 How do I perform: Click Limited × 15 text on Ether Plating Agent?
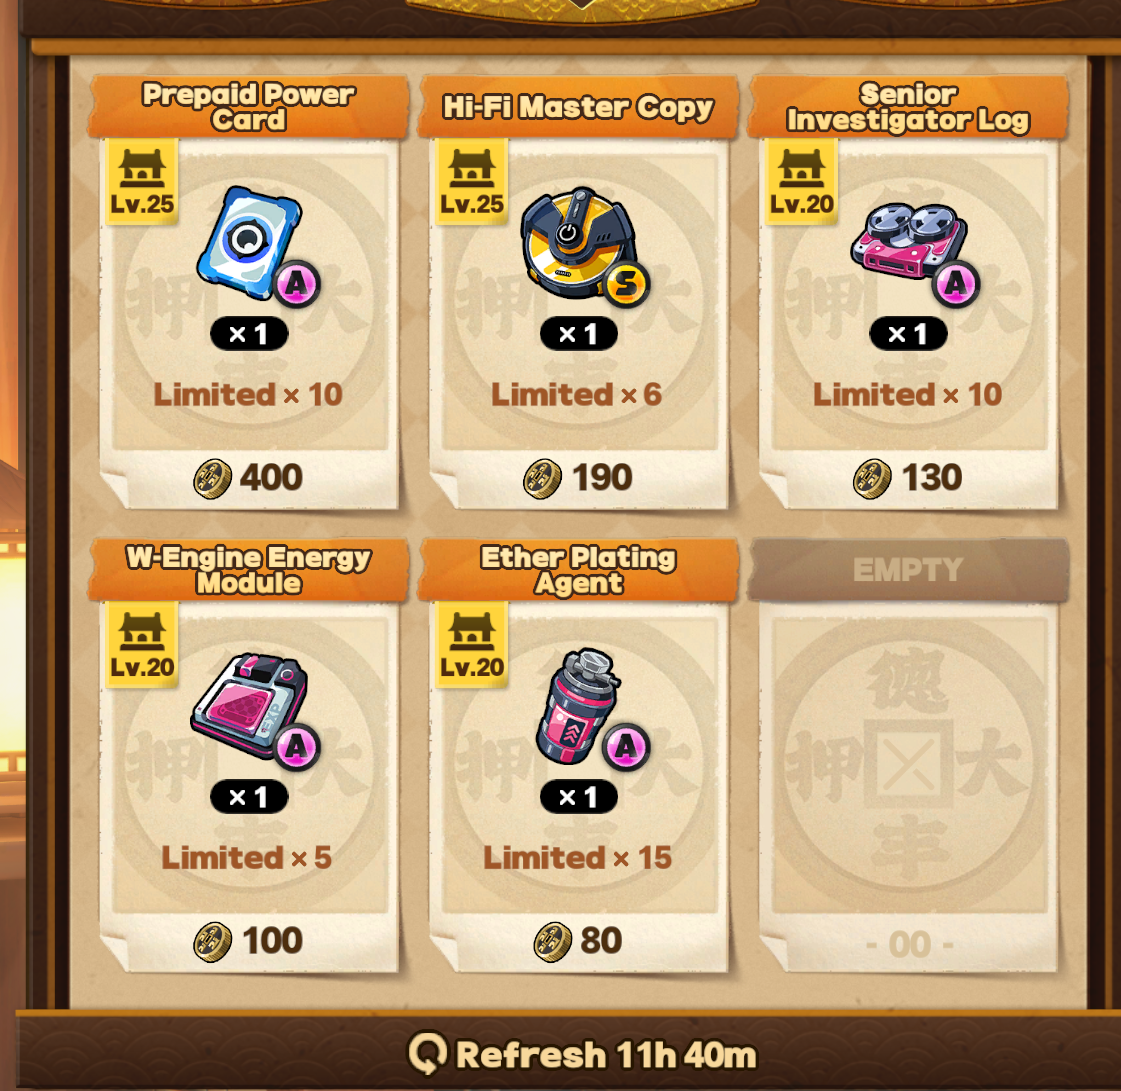[578, 858]
